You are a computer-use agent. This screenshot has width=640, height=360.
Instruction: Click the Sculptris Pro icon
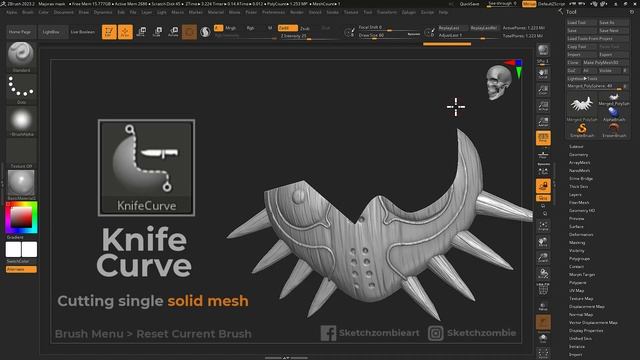(x=205, y=32)
